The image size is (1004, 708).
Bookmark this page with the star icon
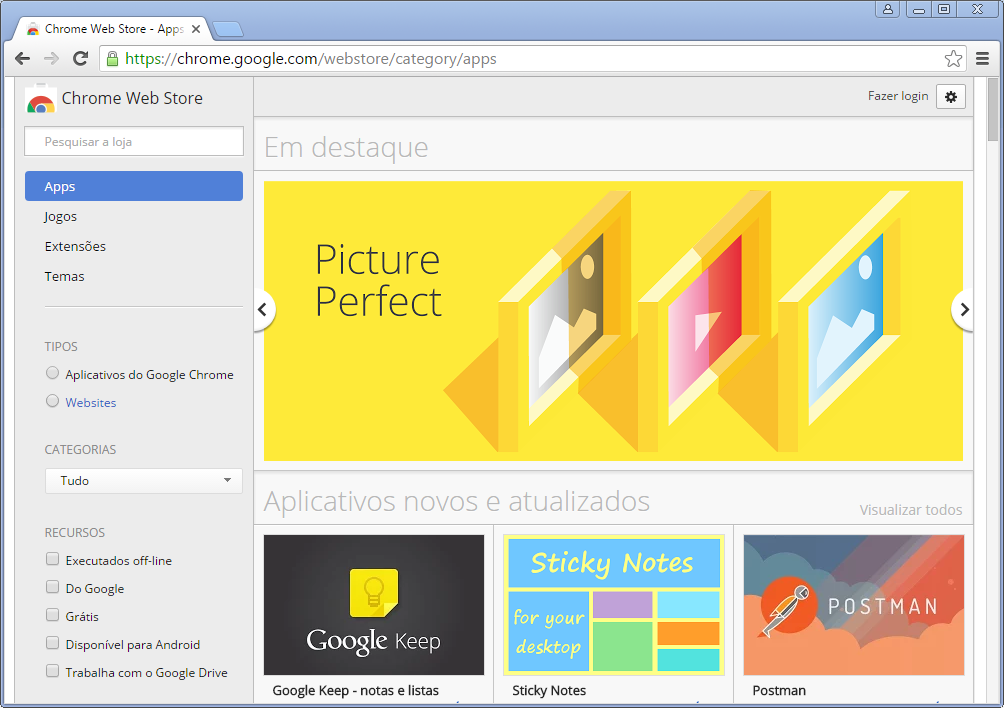(x=953, y=59)
